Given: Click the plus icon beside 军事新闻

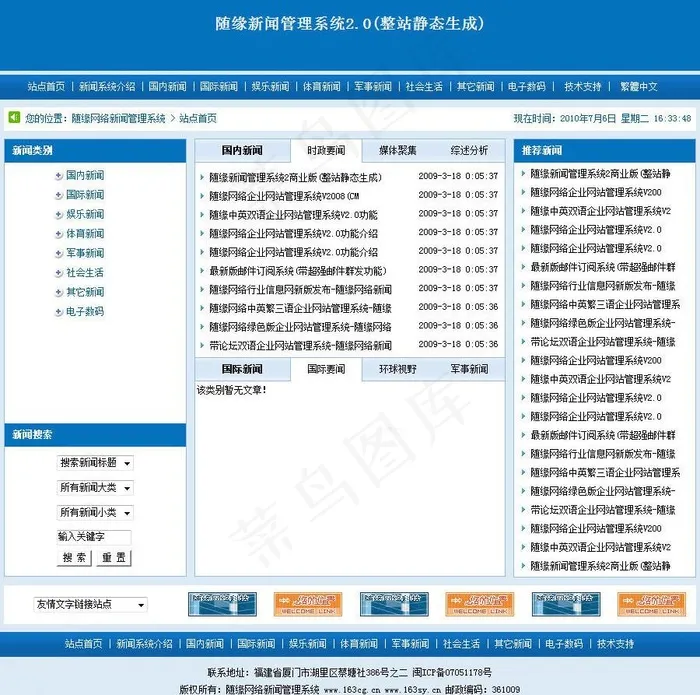Looking at the screenshot, I should click(x=59, y=254).
